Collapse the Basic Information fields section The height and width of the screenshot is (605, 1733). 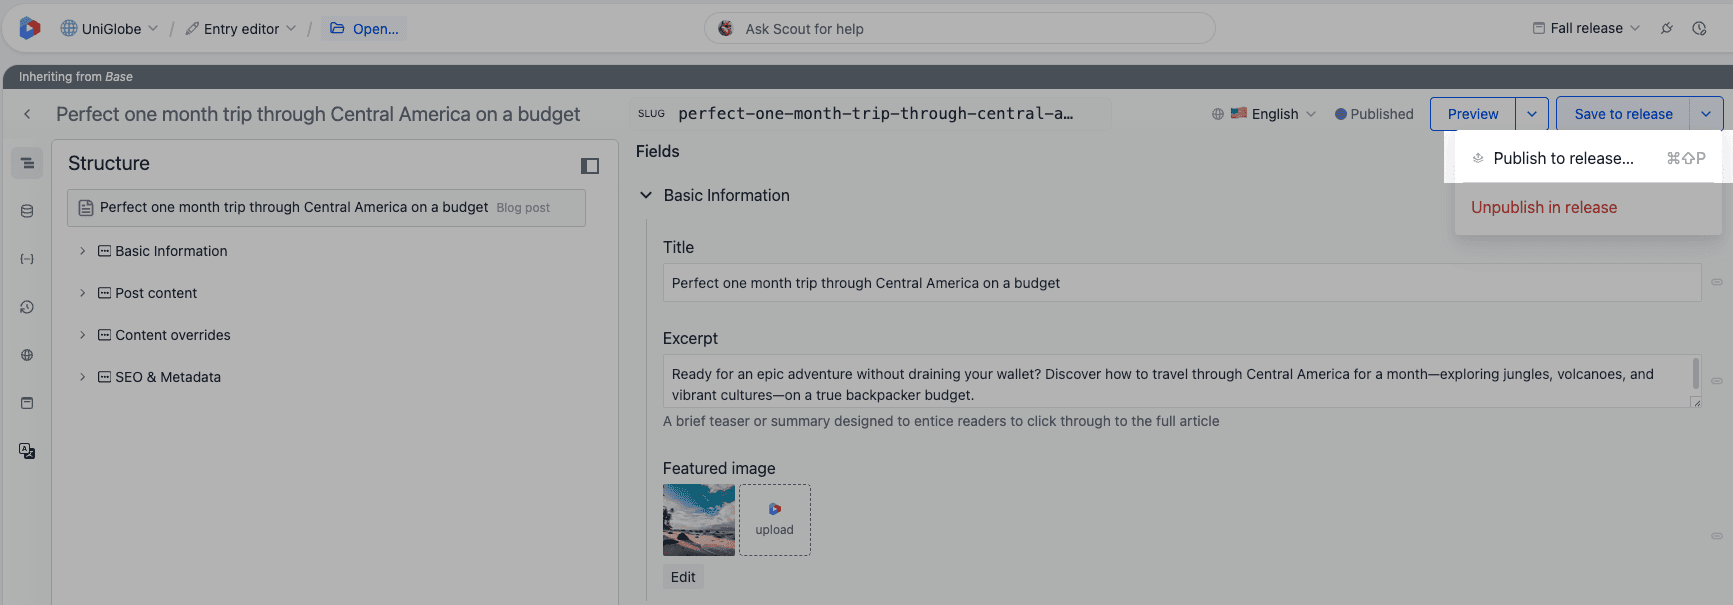646,196
